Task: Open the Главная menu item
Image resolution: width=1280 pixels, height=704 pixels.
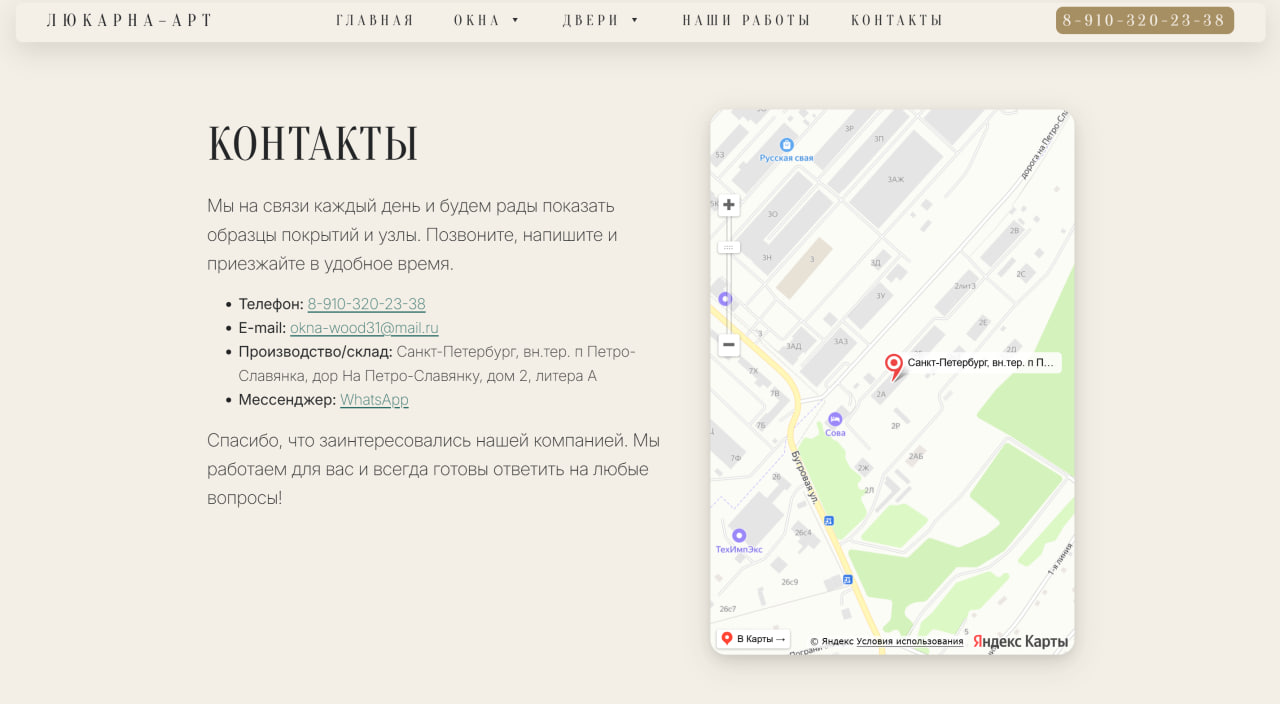Action: [x=375, y=21]
